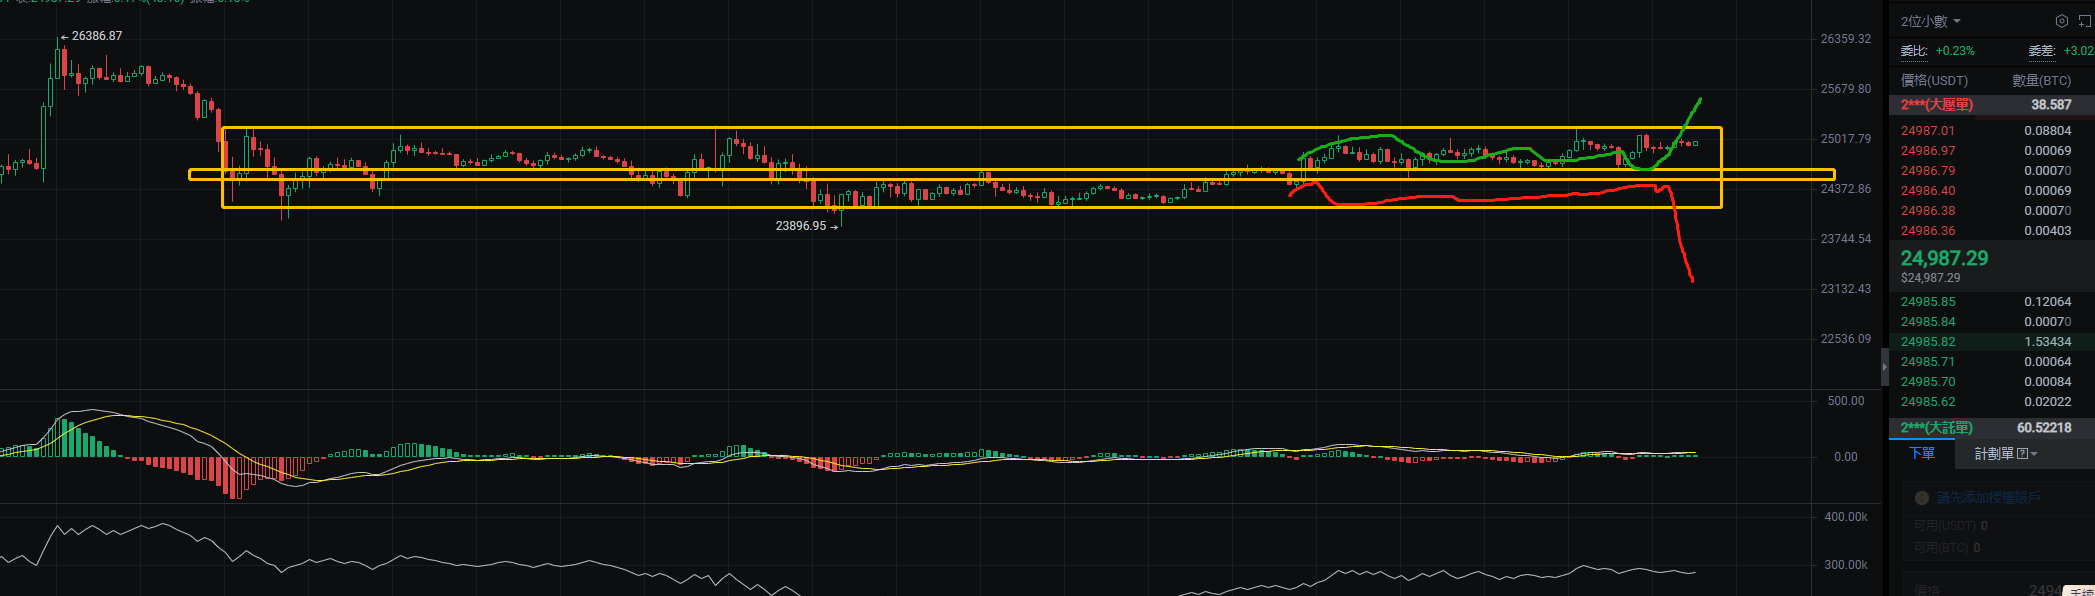Click the order book pop-out window icon

click(2084, 21)
